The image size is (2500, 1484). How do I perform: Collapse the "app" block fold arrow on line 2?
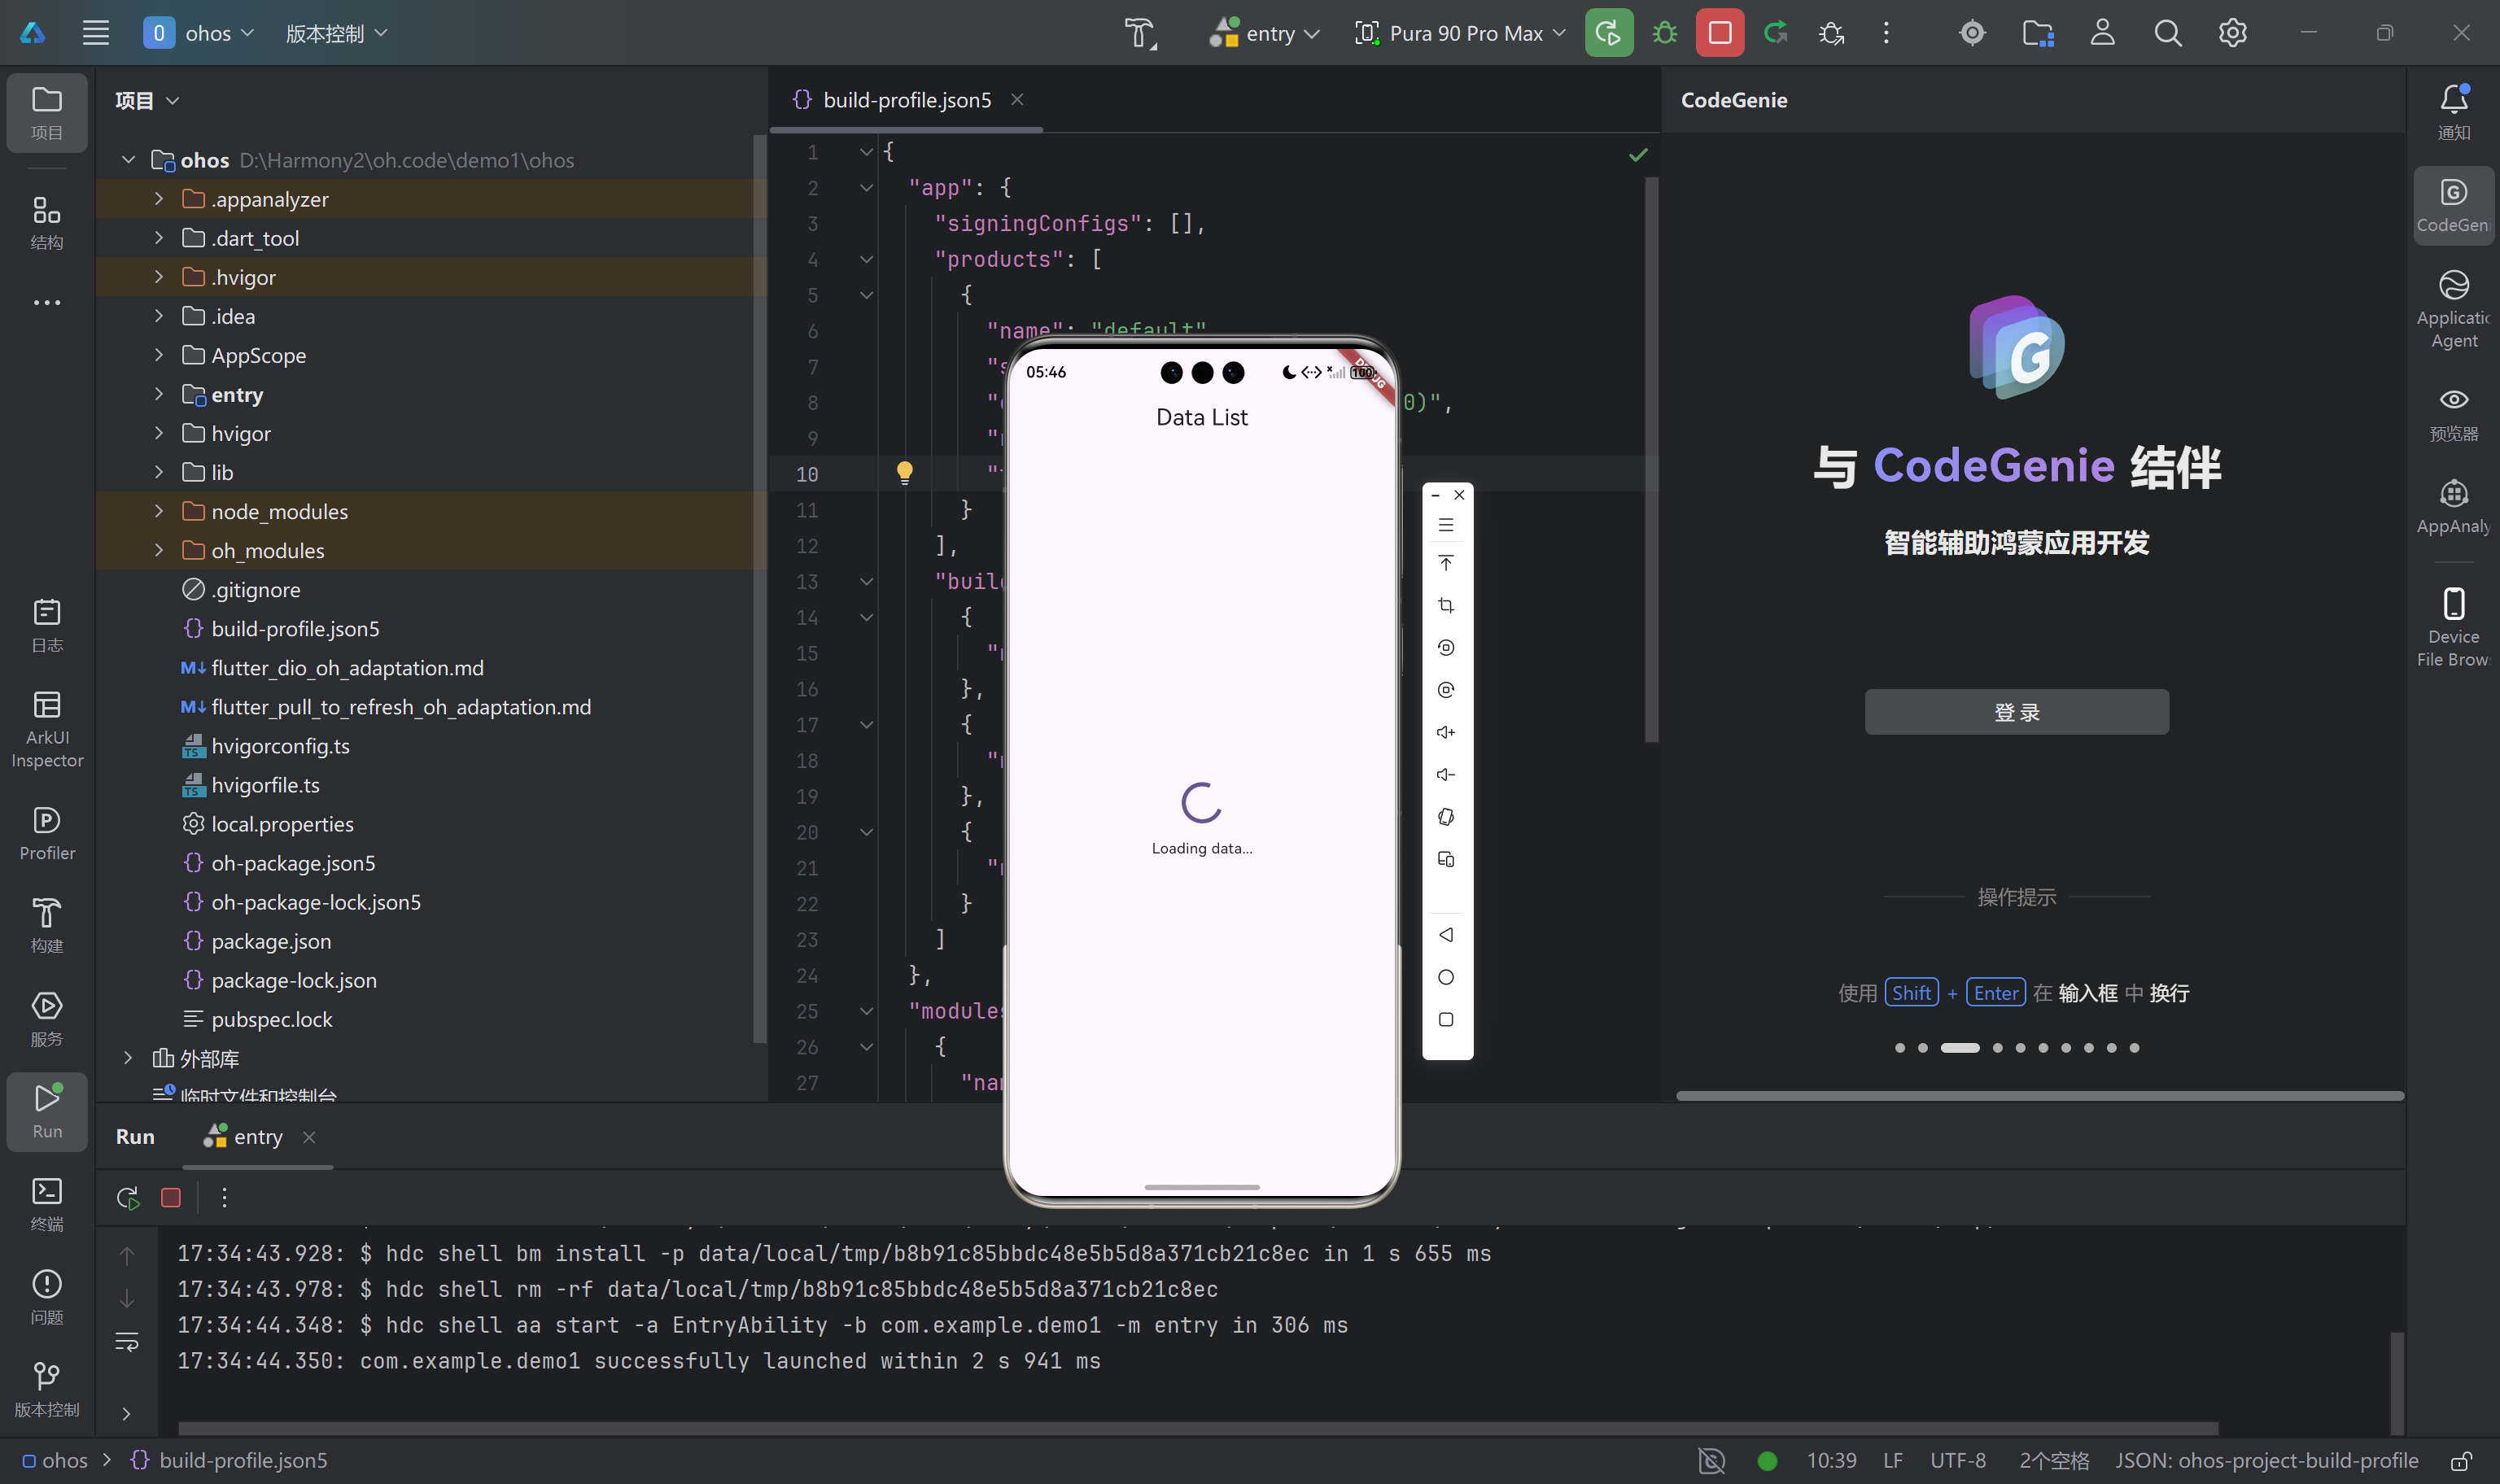click(x=866, y=188)
